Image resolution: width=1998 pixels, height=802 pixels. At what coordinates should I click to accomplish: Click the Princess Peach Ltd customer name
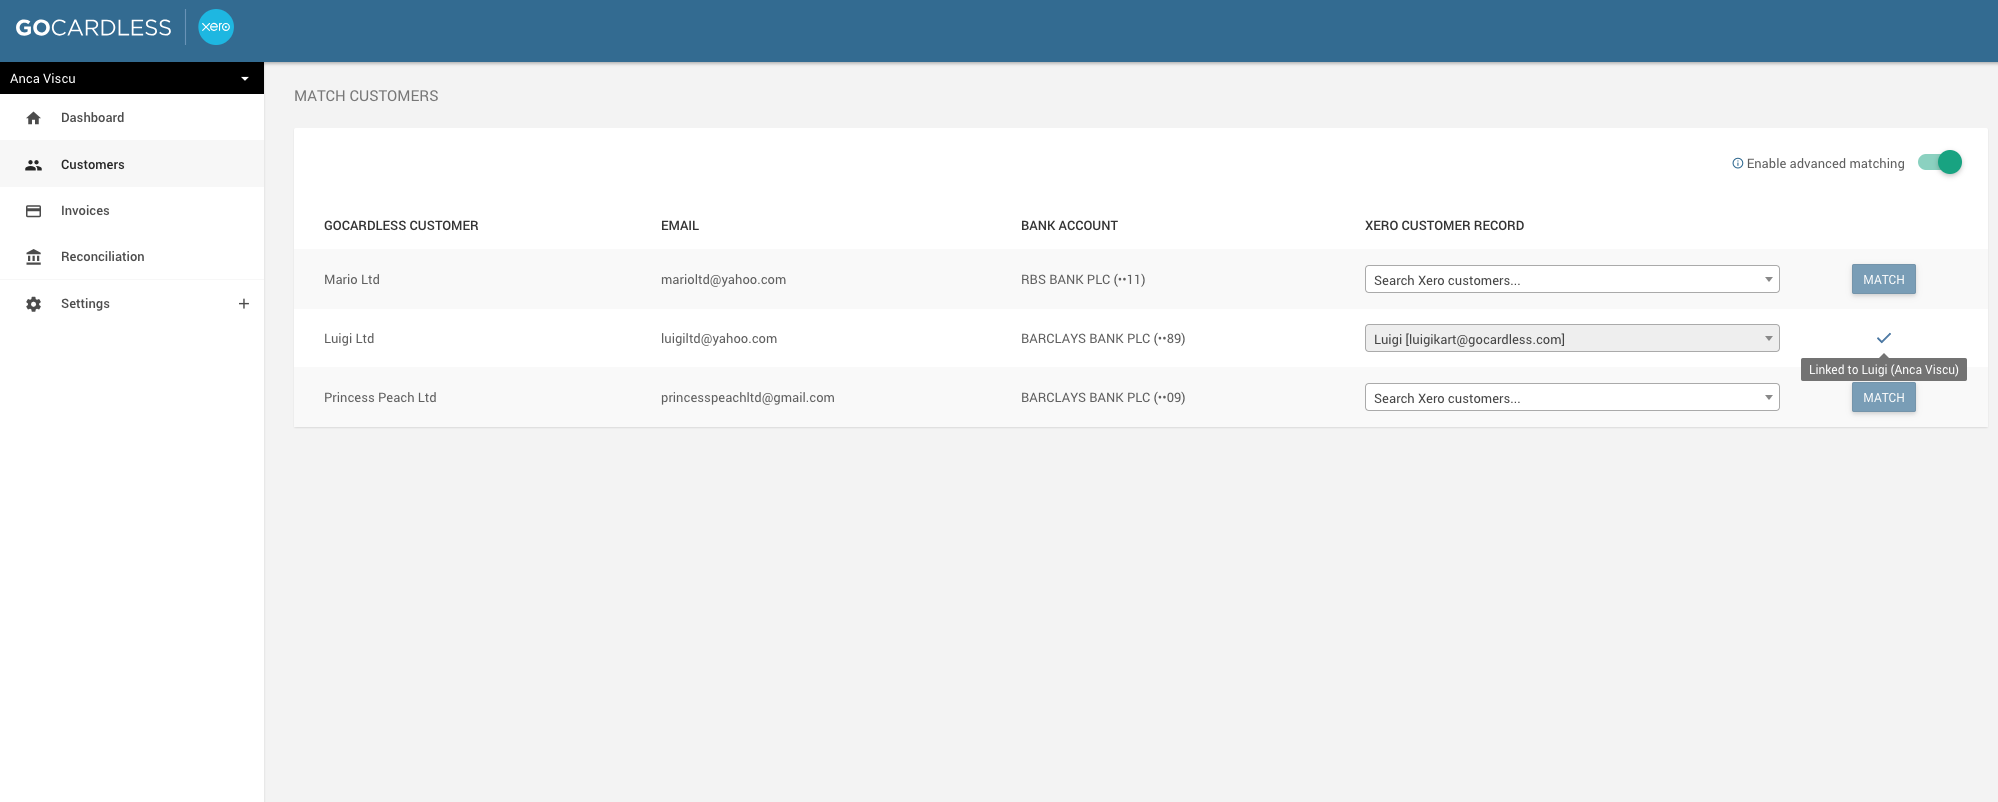click(x=380, y=397)
